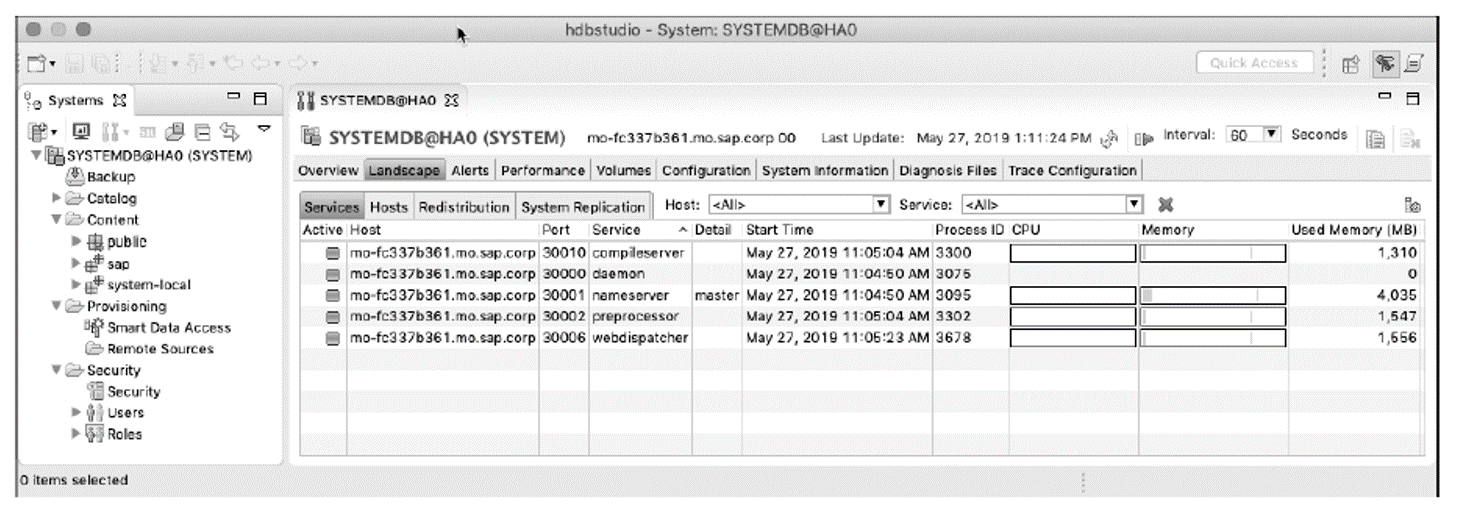This screenshot has height=515, width=1457.
Task: Click the greyed-out icon at the header toolbar's far right
Action: click(x=1411, y=139)
